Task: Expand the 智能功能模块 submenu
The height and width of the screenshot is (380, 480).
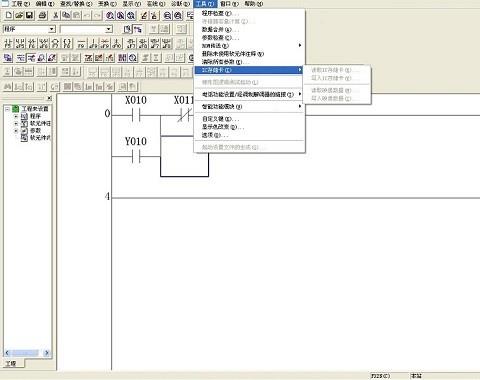Action: [249, 107]
